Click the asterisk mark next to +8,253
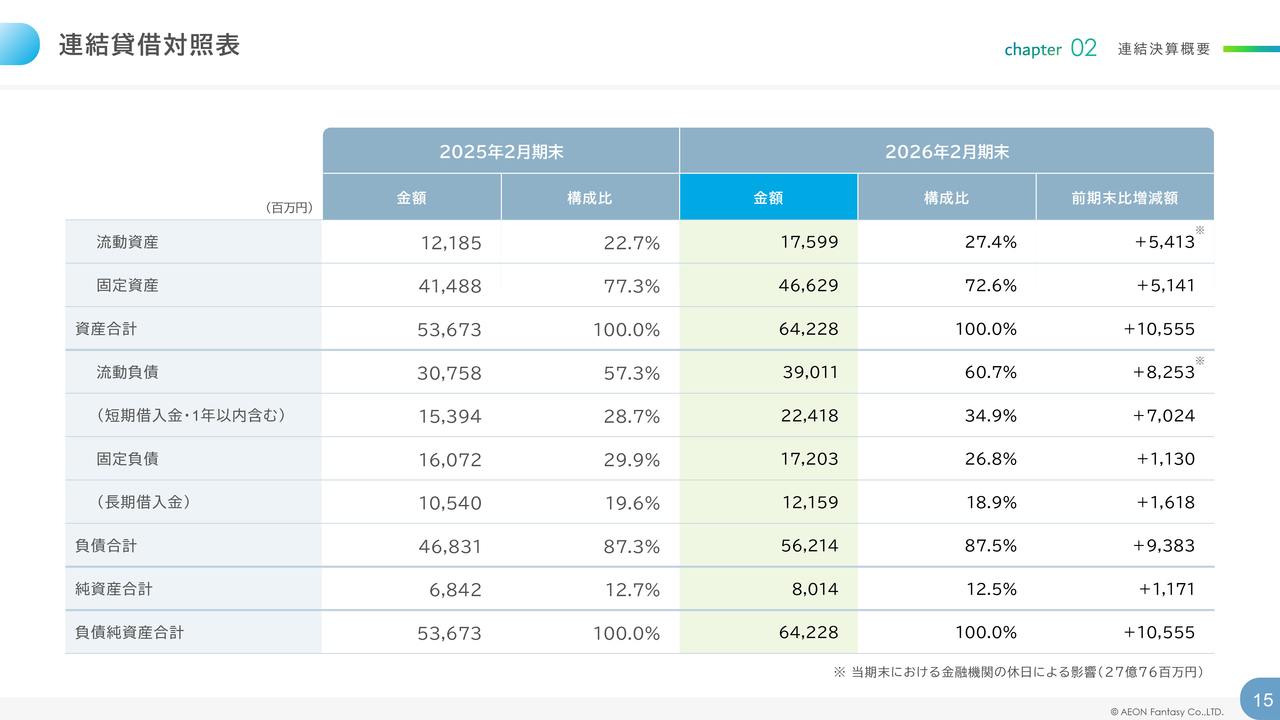1280x720 pixels. 1200,360
